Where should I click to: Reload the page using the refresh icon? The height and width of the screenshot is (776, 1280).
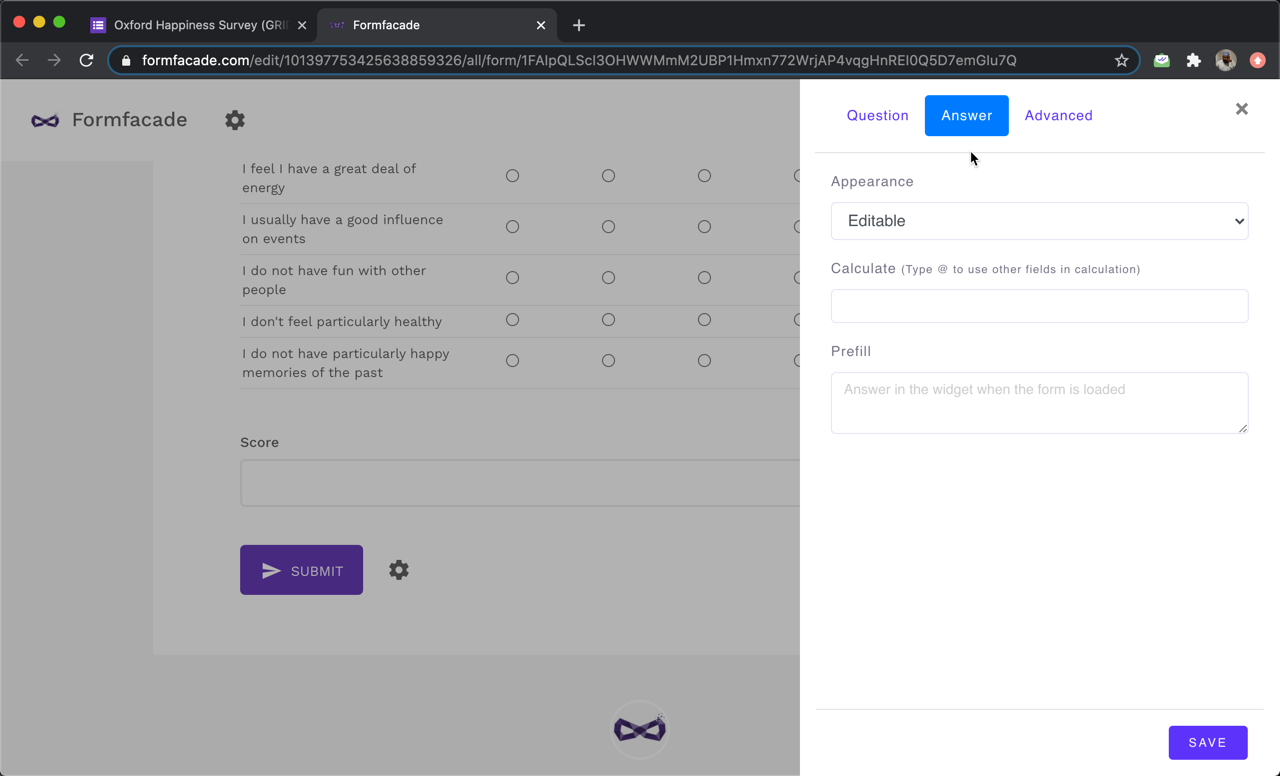pos(86,60)
